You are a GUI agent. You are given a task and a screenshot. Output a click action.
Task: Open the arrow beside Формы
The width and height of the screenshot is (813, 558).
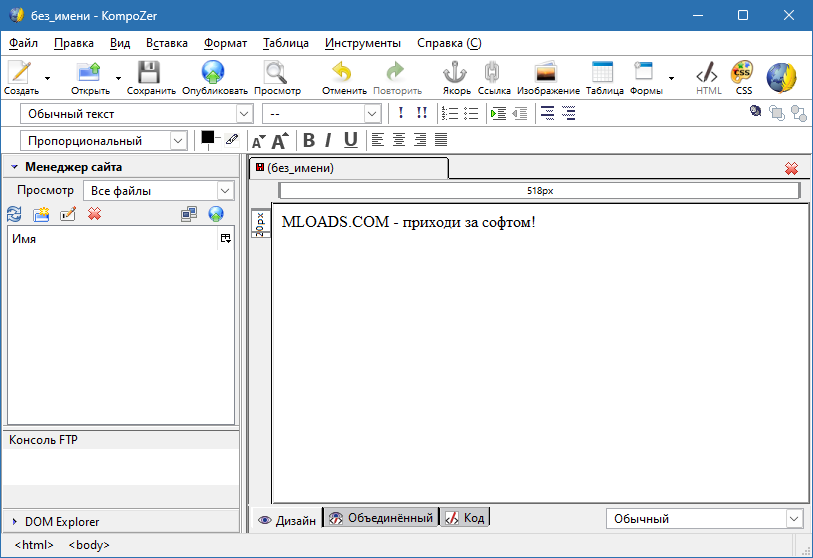pyautogui.click(x=671, y=78)
